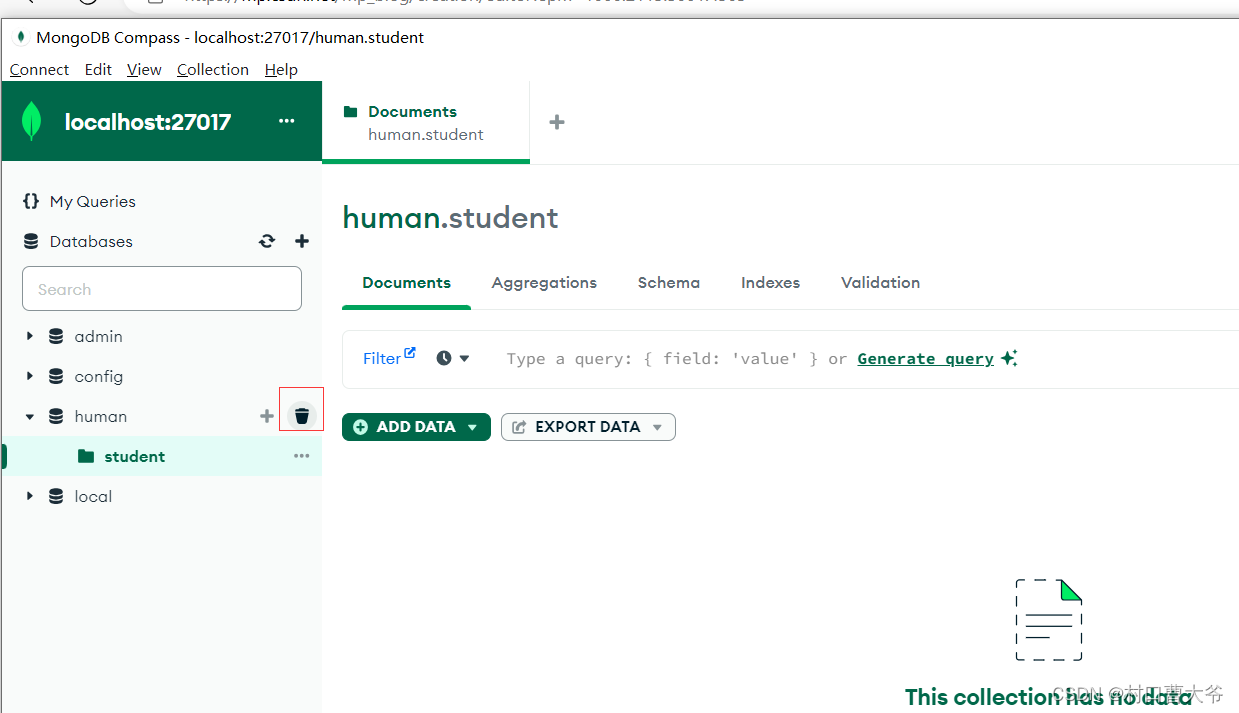Click the MongoDB leaf logo in the sidebar header
1239x713 pixels.
tap(32, 121)
